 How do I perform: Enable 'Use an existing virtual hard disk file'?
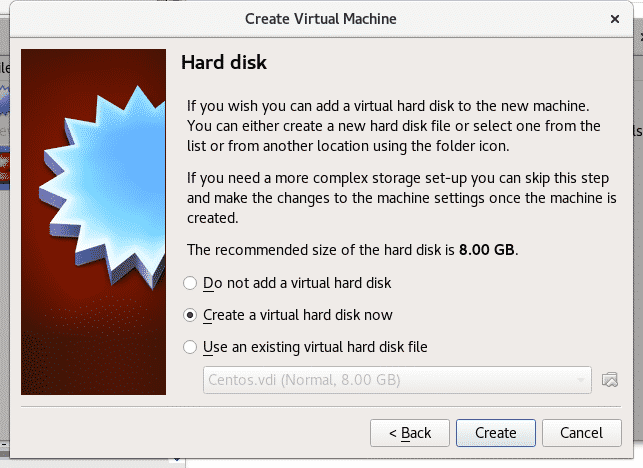pyautogui.click(x=190, y=347)
